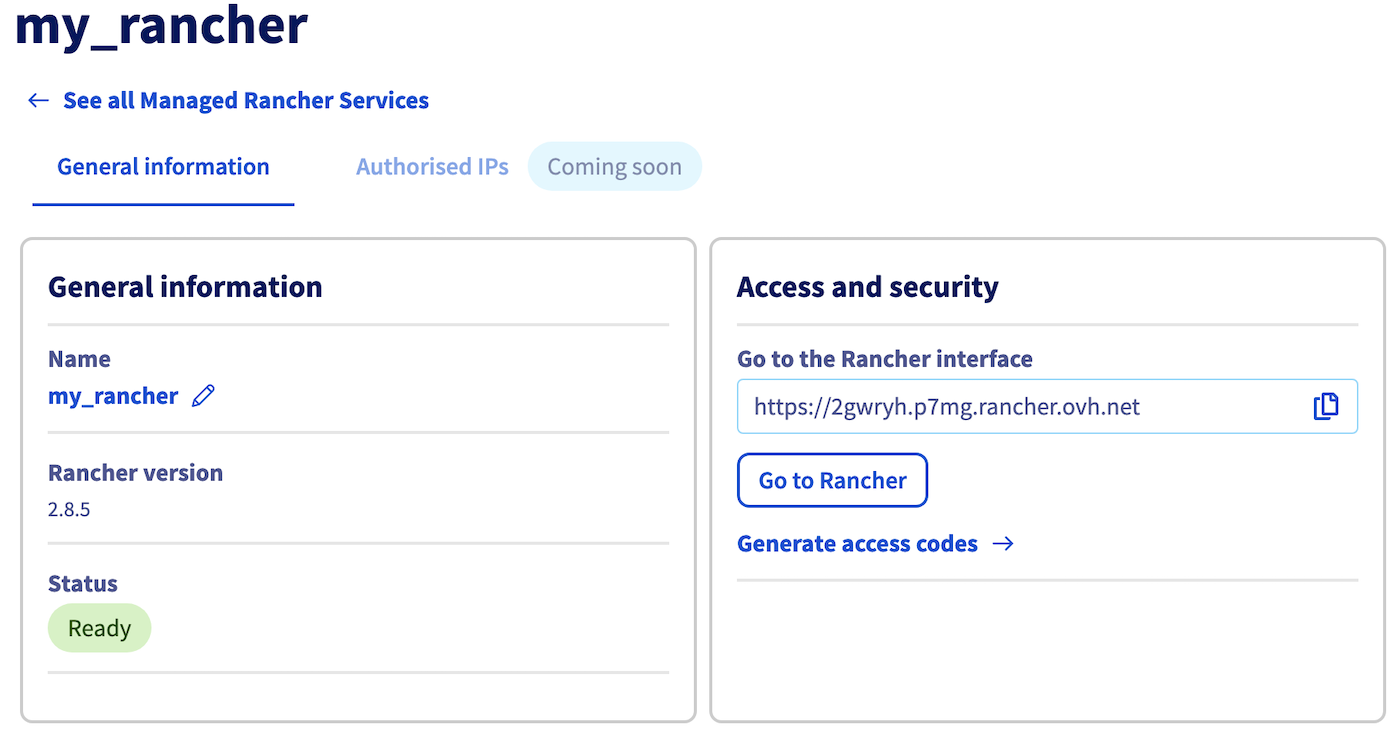
Task: Click the my_rancher page title
Action: click(161, 25)
